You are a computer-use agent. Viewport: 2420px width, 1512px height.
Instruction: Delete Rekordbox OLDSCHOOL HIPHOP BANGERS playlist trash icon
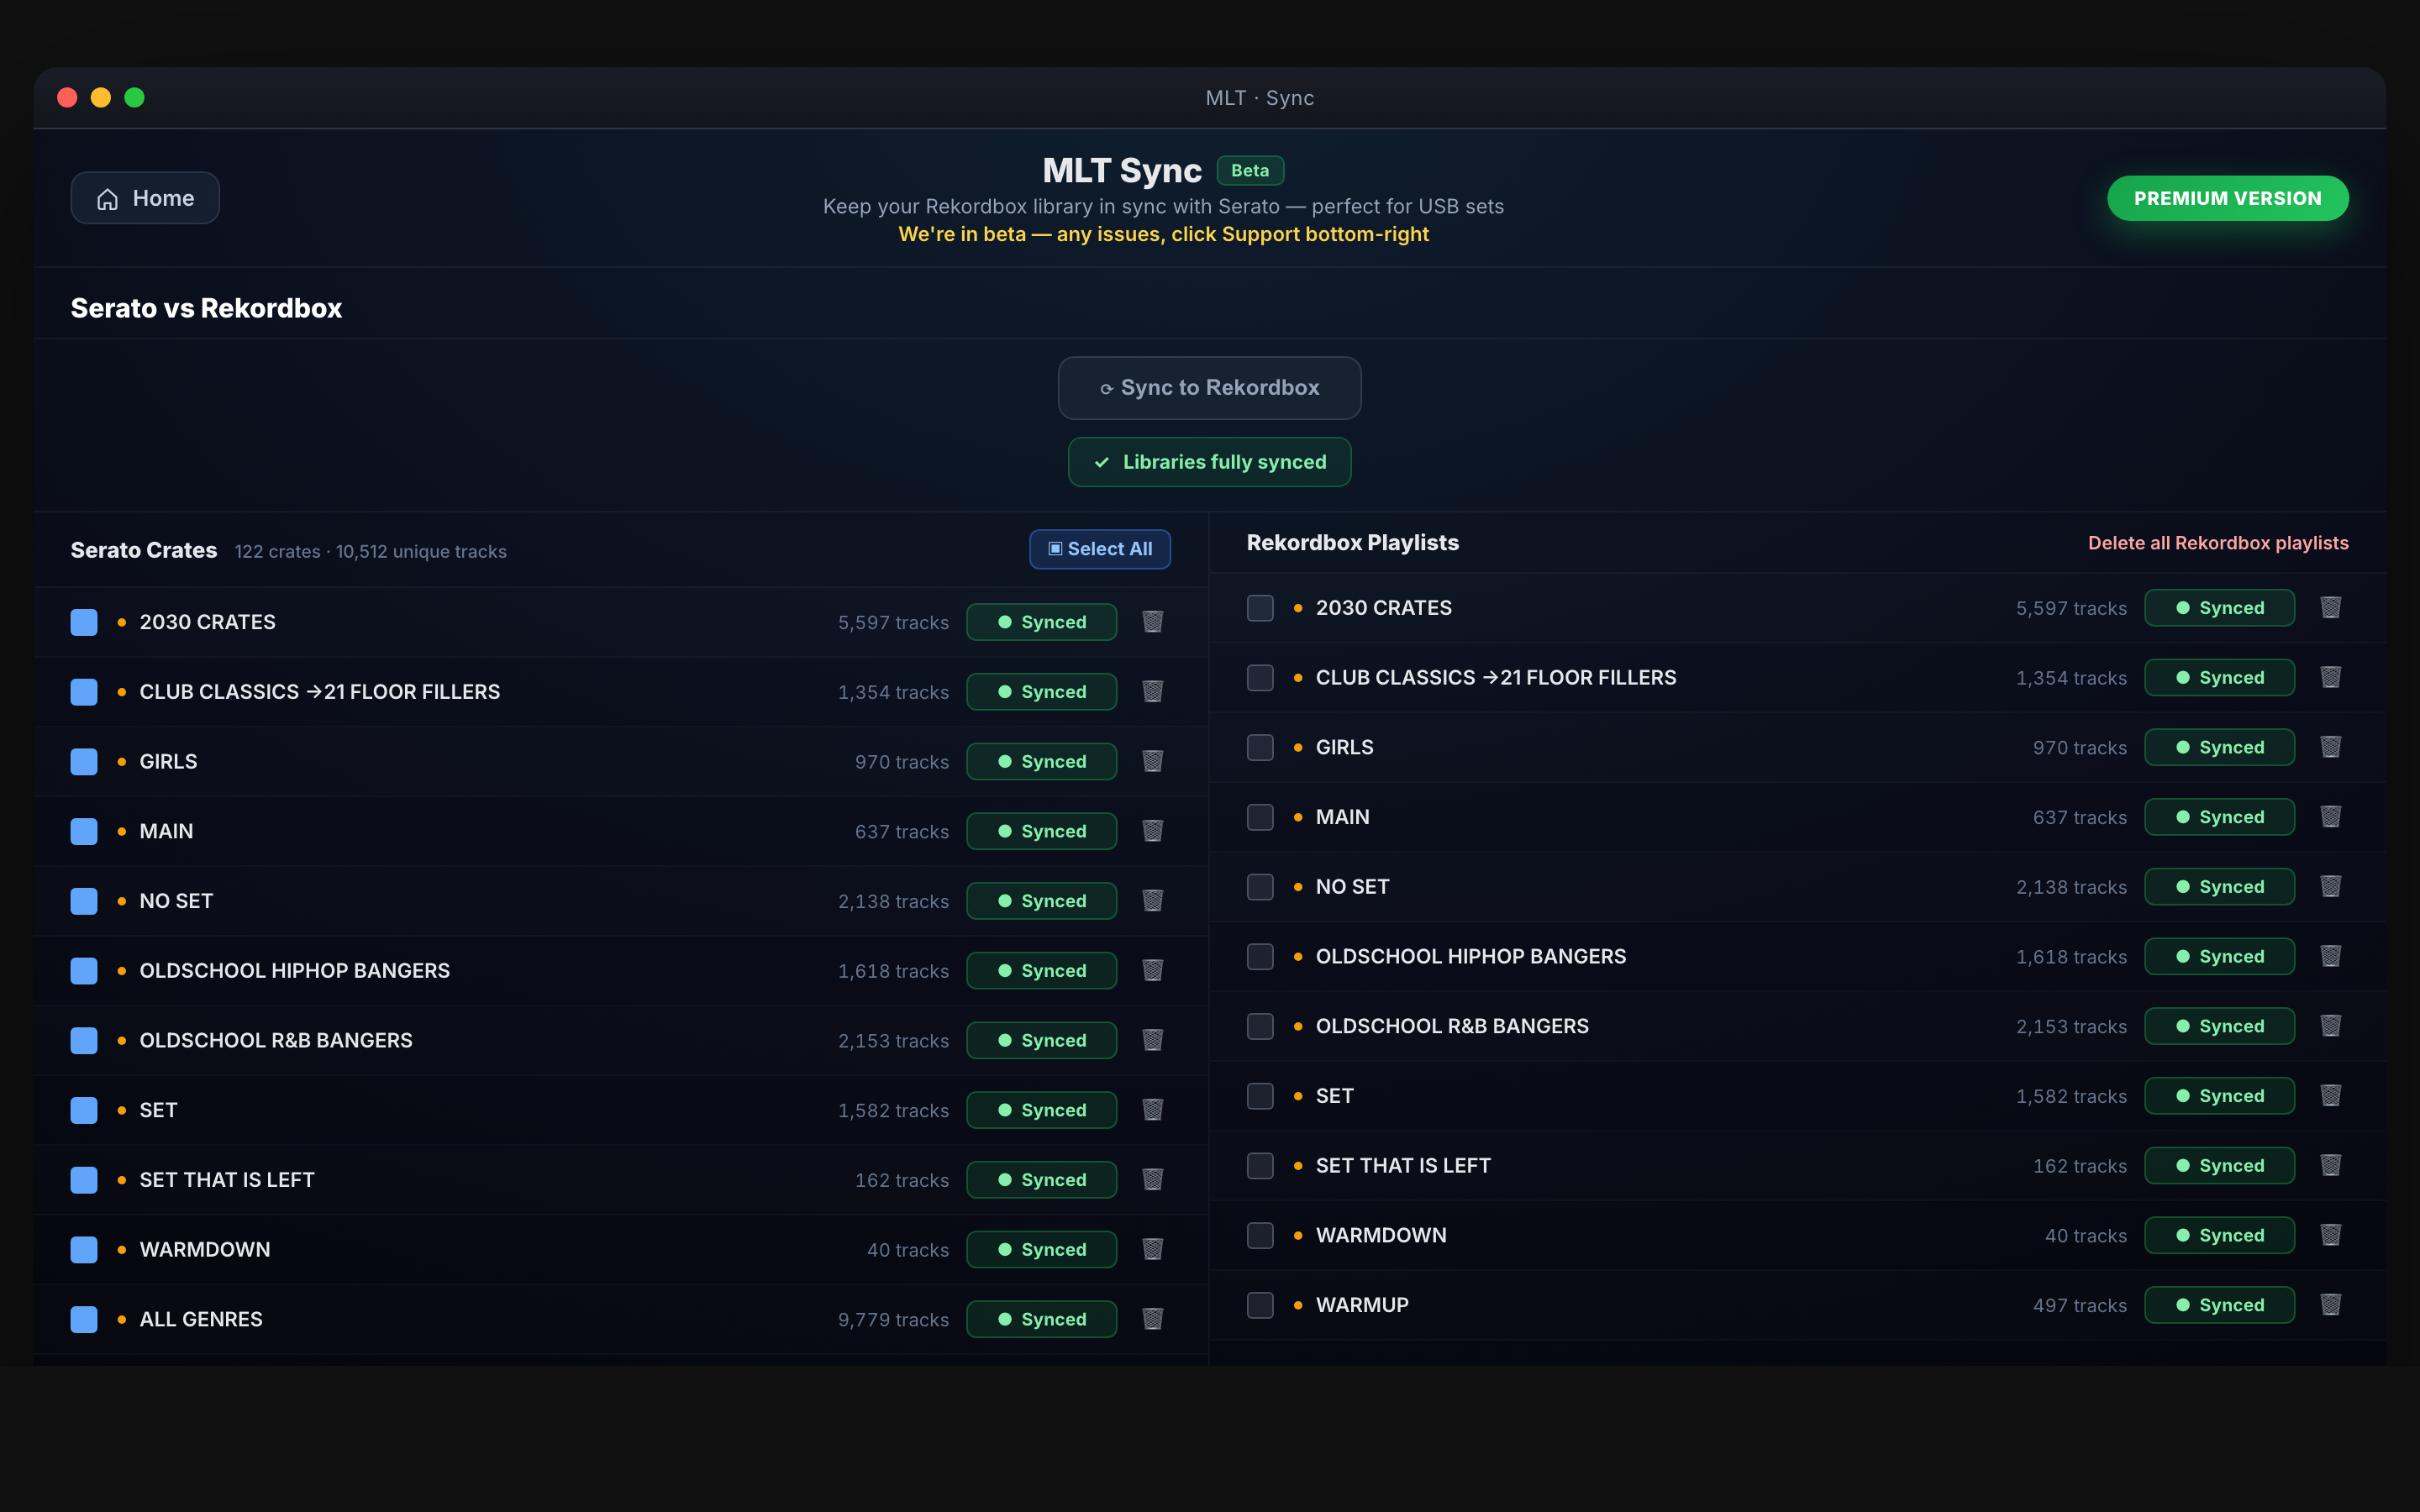[2330, 957]
